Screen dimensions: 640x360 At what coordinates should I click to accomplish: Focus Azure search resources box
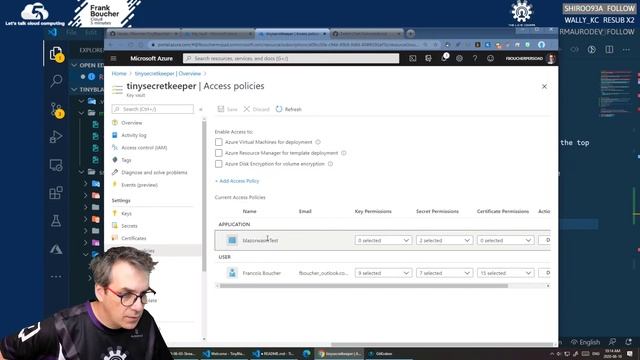pos(291,58)
